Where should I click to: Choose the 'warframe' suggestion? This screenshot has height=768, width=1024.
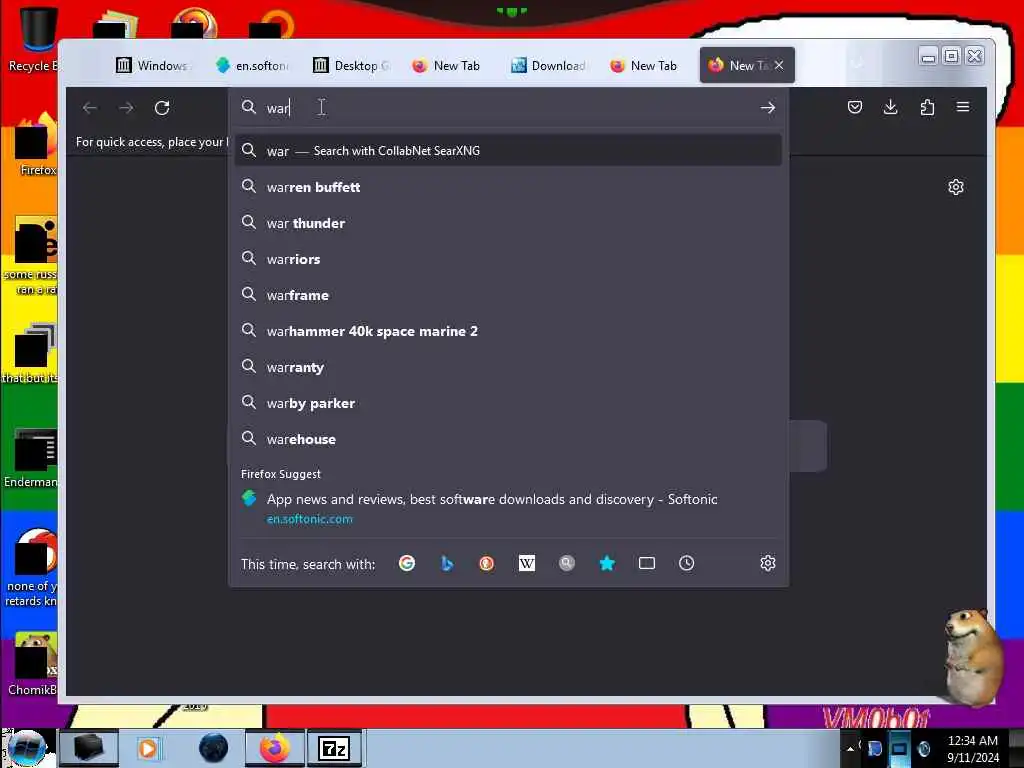pyautogui.click(x=508, y=295)
